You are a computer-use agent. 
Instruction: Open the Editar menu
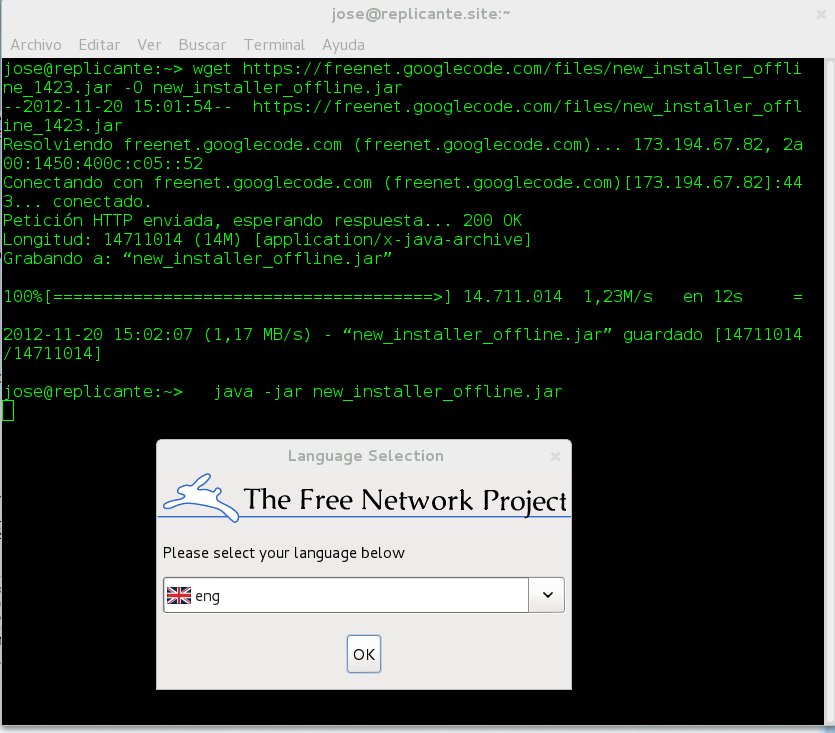98,45
